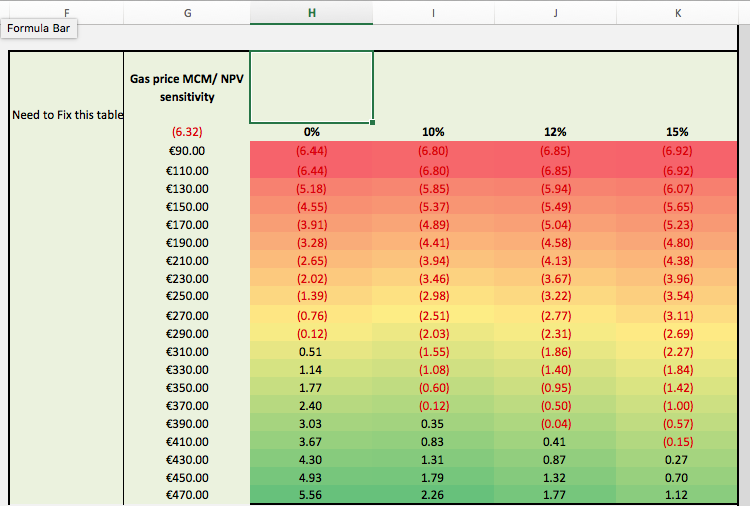Viewport: 750px width, 506px height.
Task: Click the selected empty cell in column H
Action: 311,87
